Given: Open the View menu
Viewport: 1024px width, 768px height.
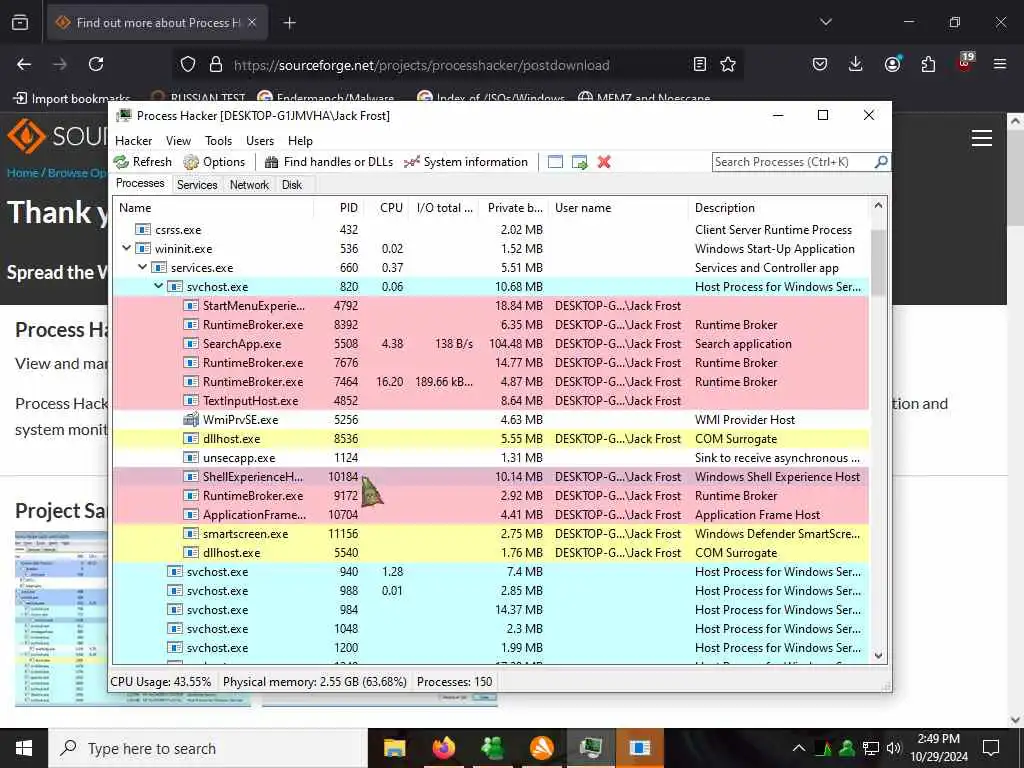Looking at the screenshot, I should pyautogui.click(x=178, y=141).
